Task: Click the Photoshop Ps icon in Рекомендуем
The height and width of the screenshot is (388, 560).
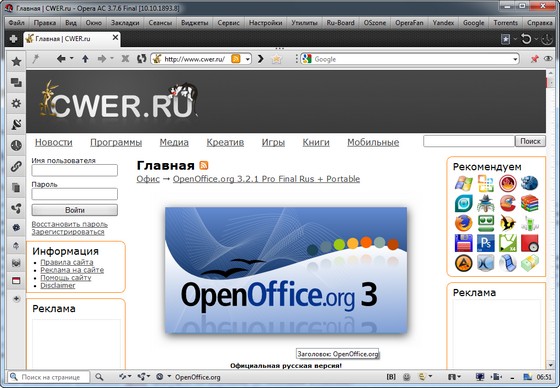Action: click(x=486, y=243)
